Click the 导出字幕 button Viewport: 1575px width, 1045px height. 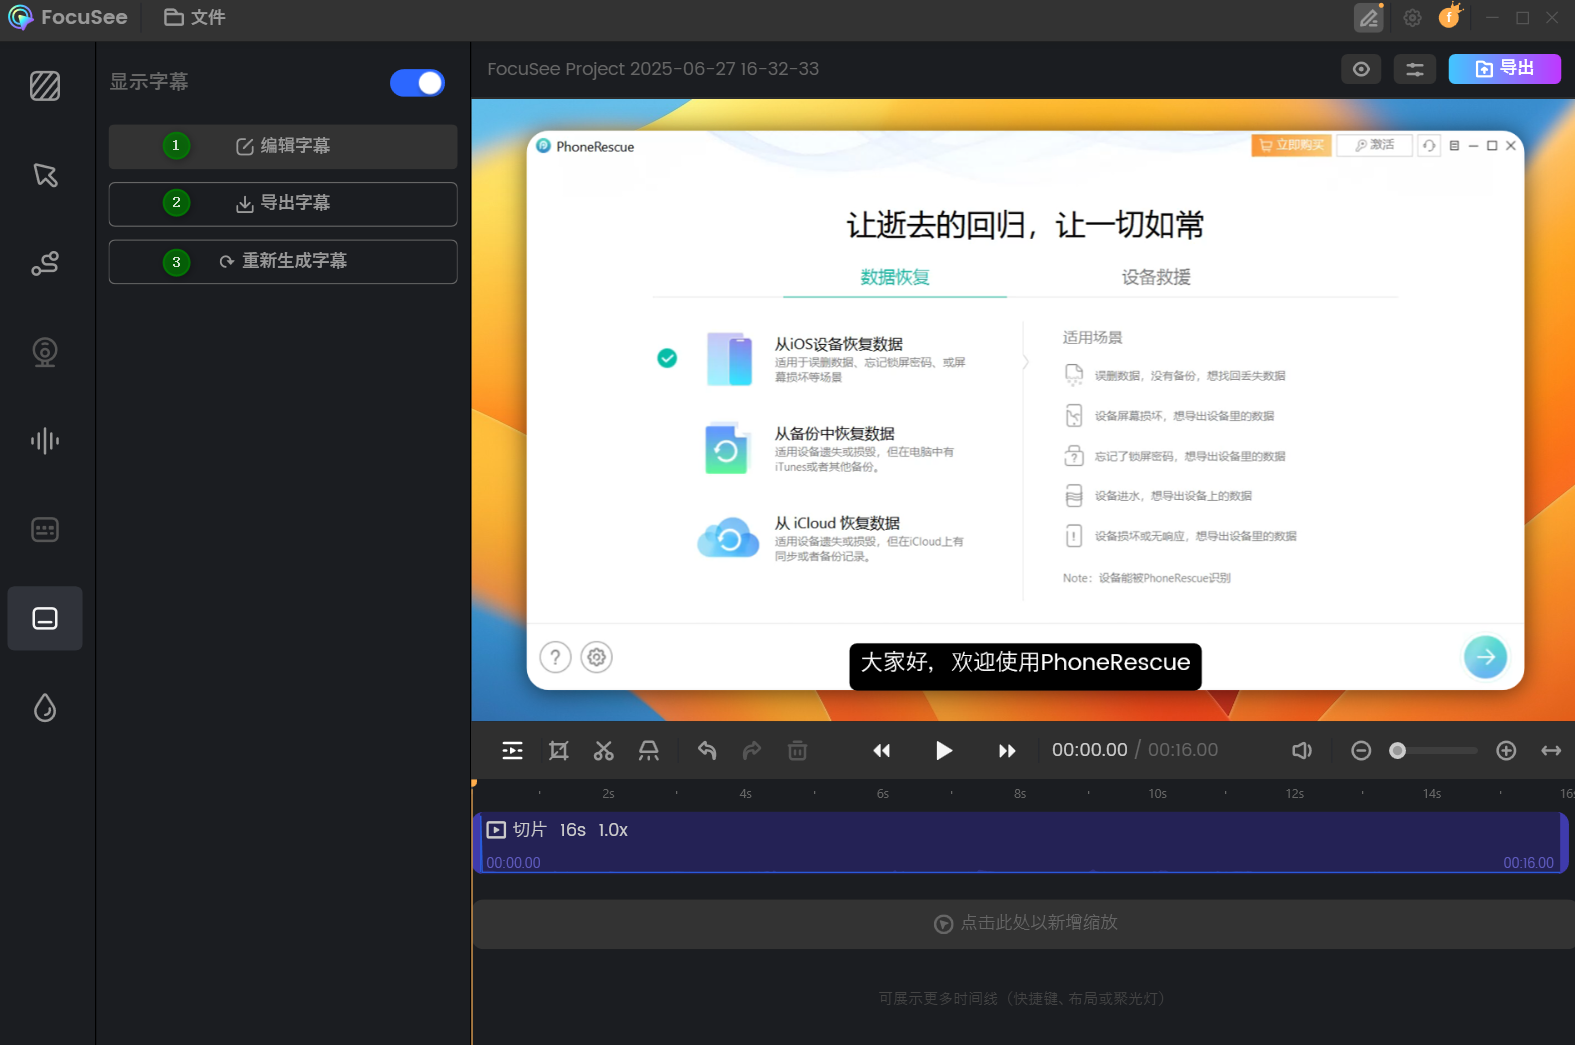[x=283, y=203]
